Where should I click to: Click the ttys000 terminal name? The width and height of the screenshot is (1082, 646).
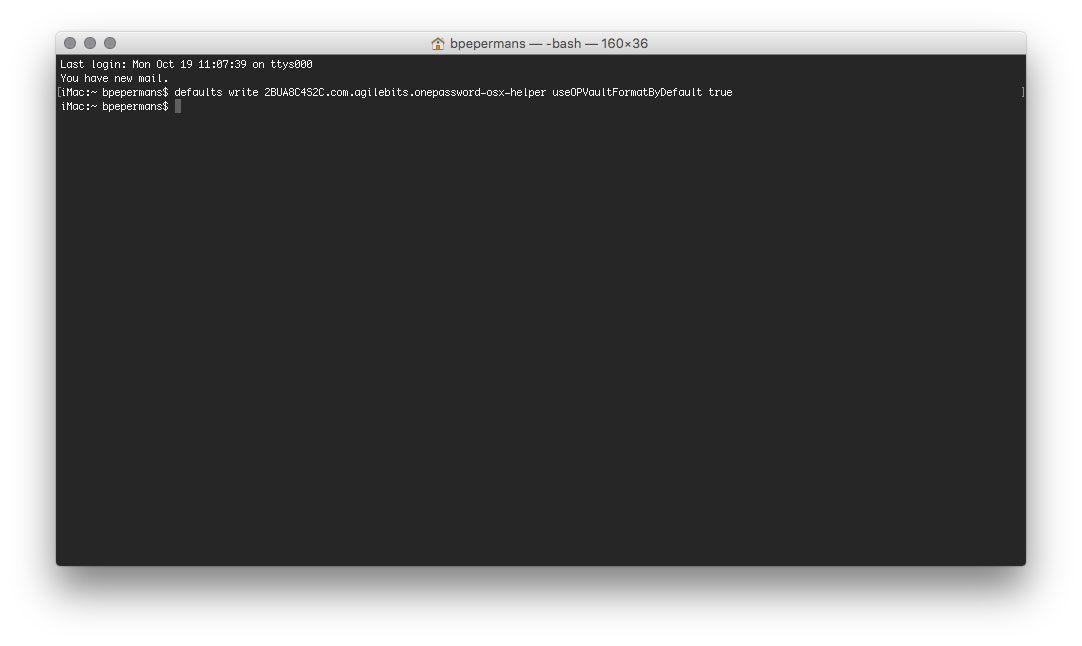click(291, 64)
